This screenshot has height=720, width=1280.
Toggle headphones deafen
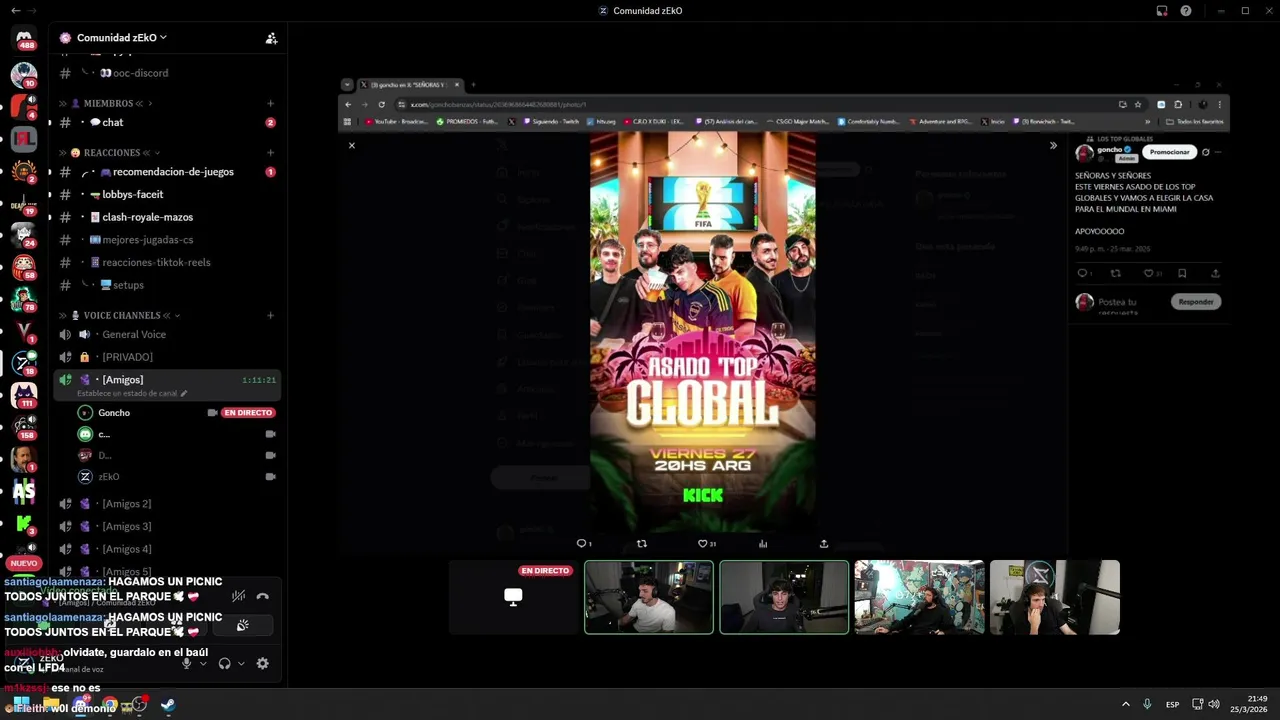[225, 663]
